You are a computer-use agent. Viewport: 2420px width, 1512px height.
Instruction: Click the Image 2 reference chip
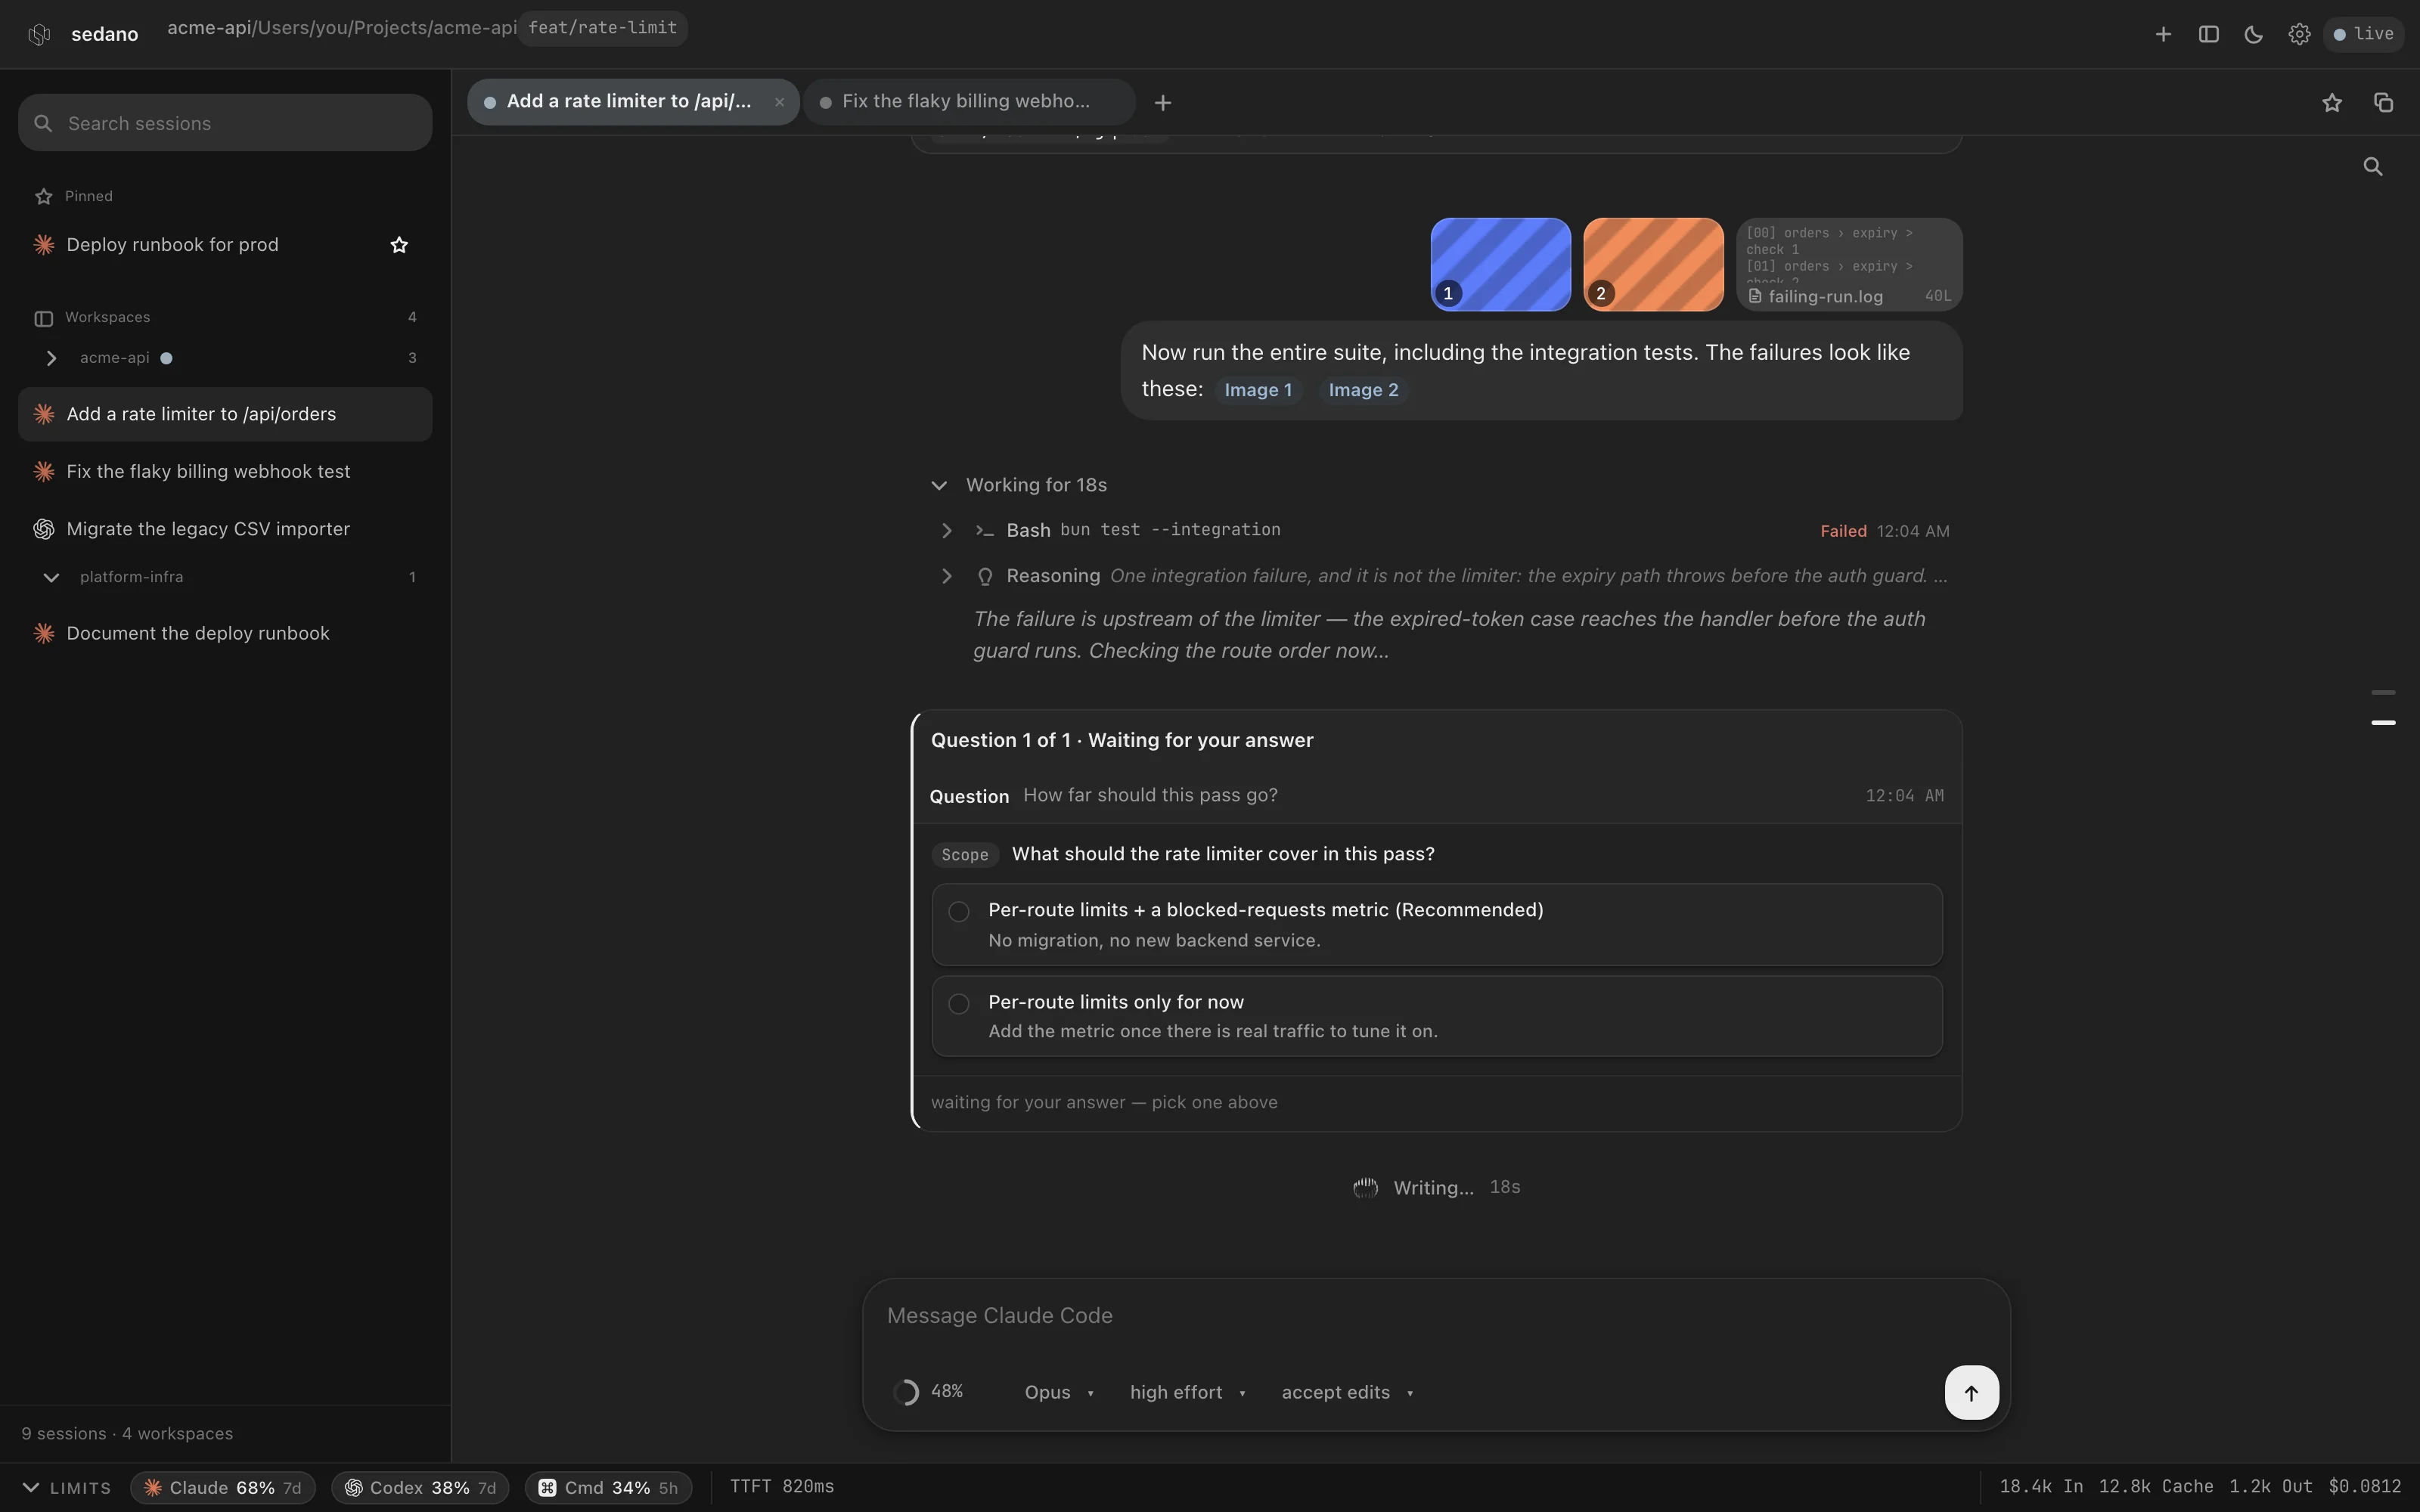click(1363, 390)
